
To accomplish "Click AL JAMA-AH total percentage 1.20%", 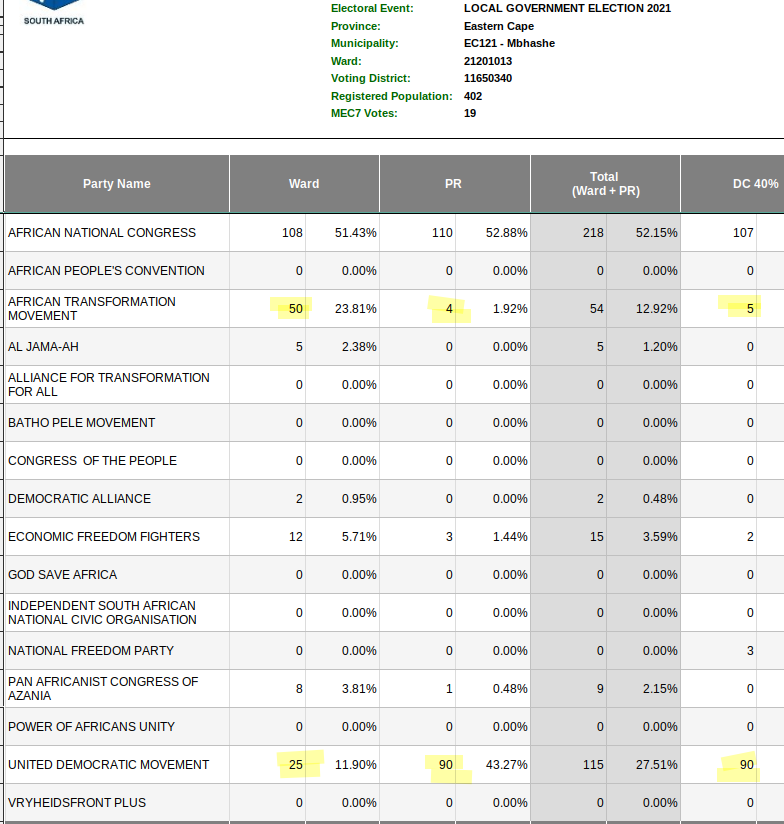I will pos(661,347).
